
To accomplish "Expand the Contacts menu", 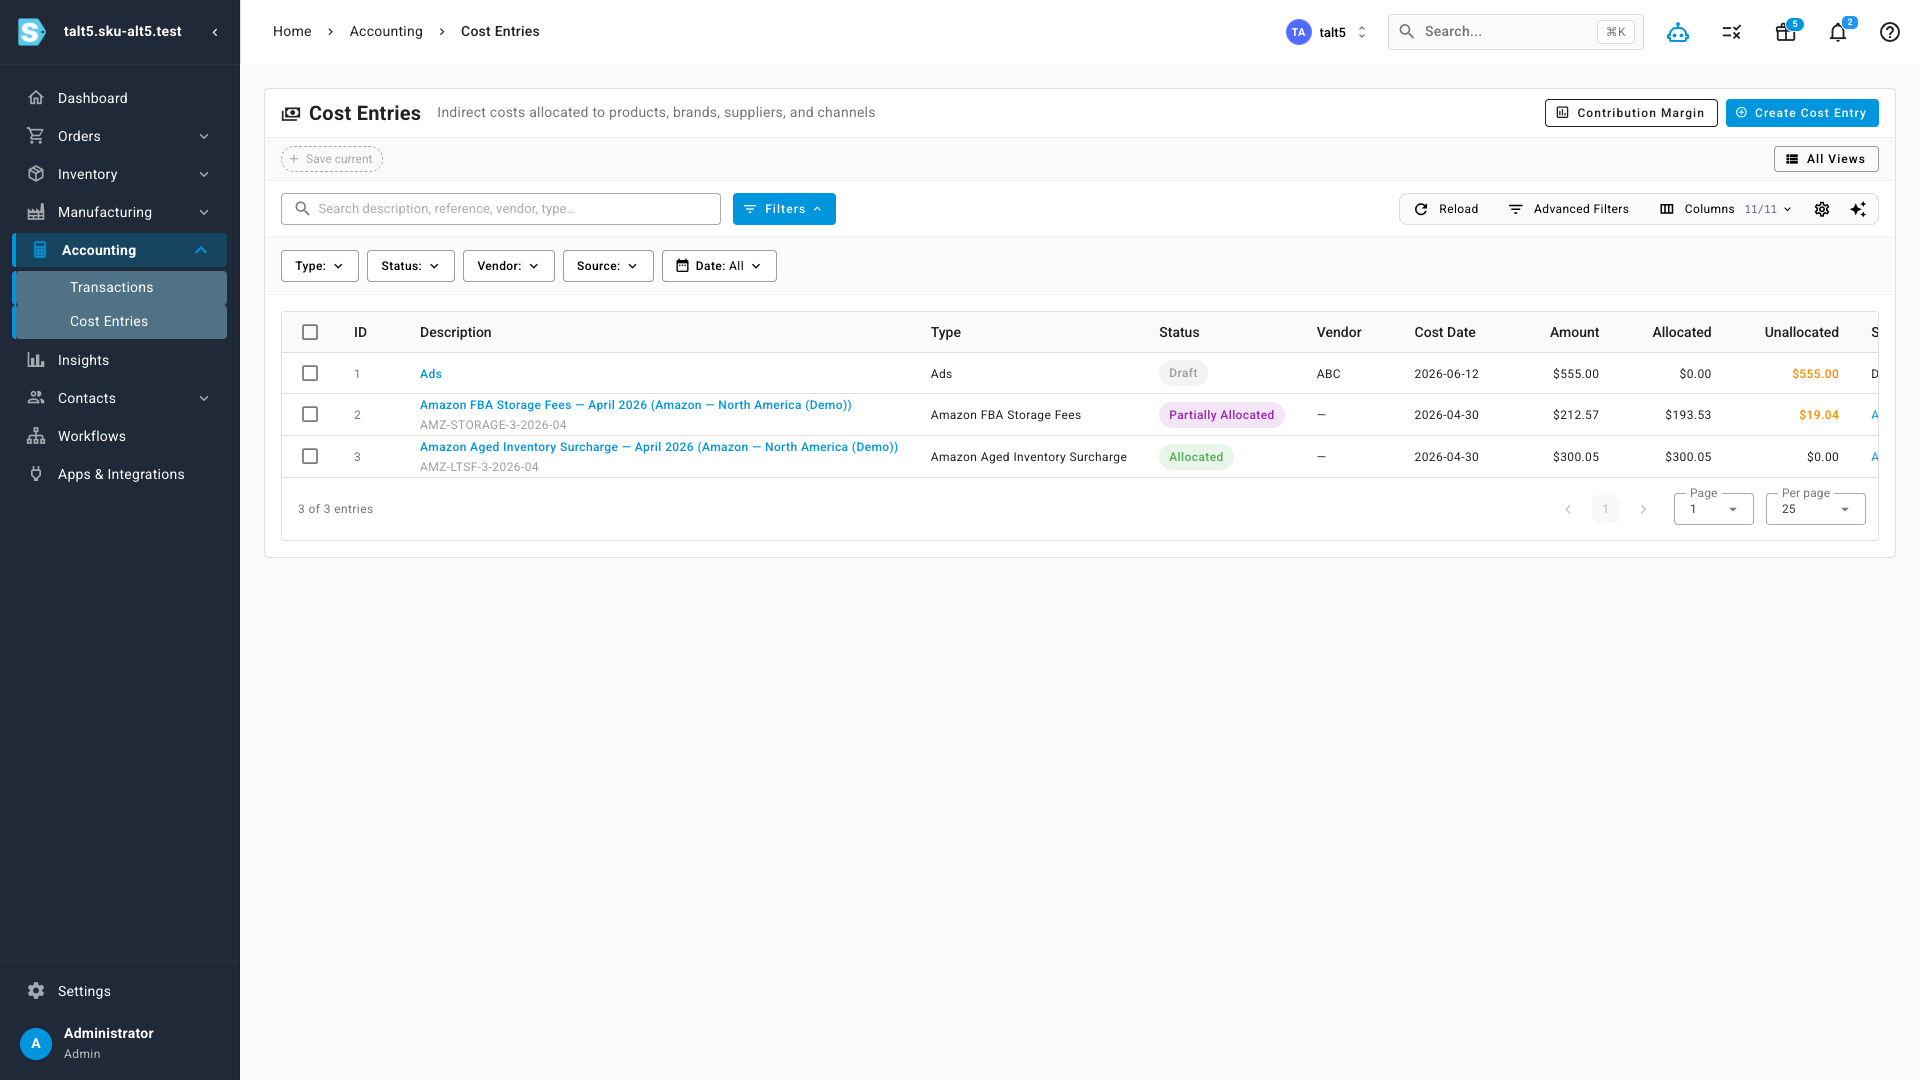I will tap(120, 398).
